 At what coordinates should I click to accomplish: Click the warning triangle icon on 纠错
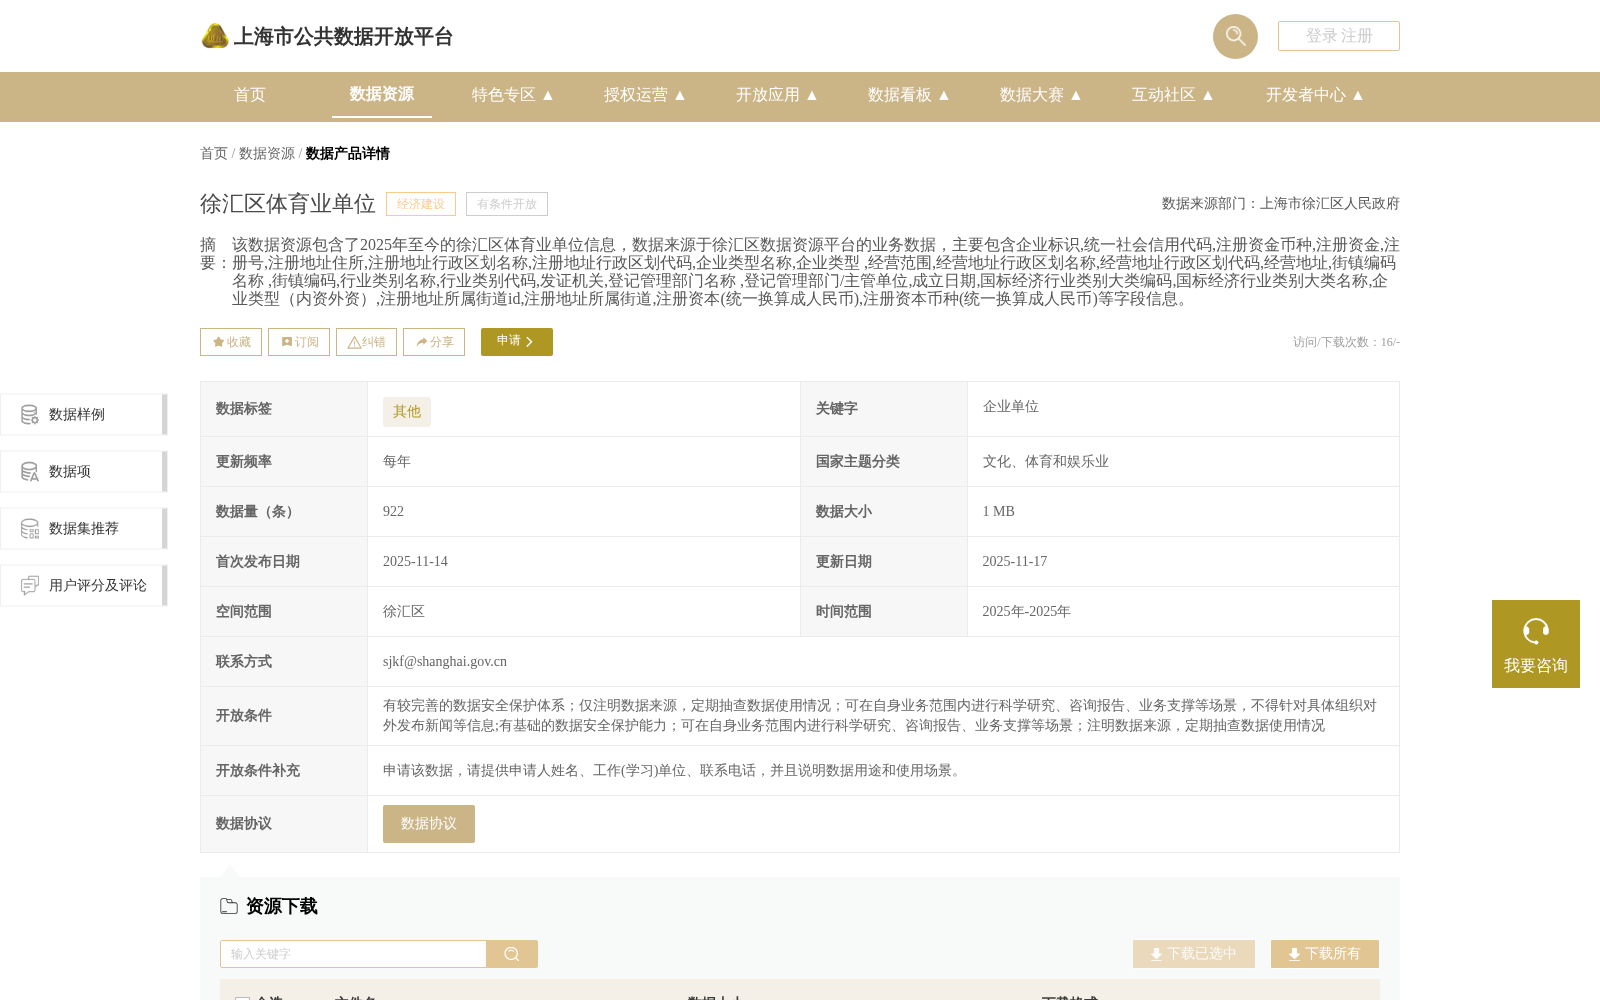(354, 342)
